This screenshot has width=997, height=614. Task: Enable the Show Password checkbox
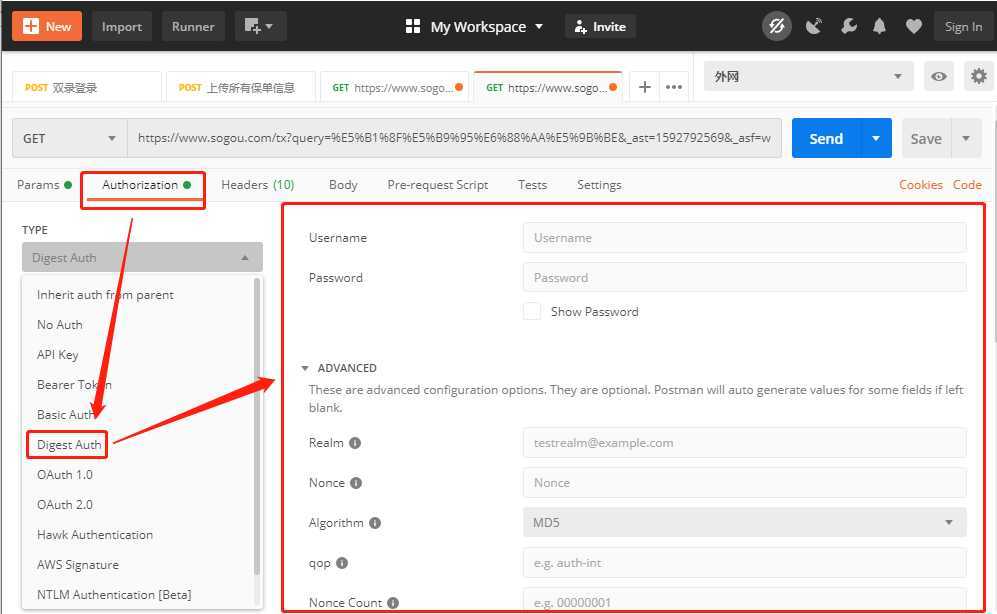coord(532,311)
